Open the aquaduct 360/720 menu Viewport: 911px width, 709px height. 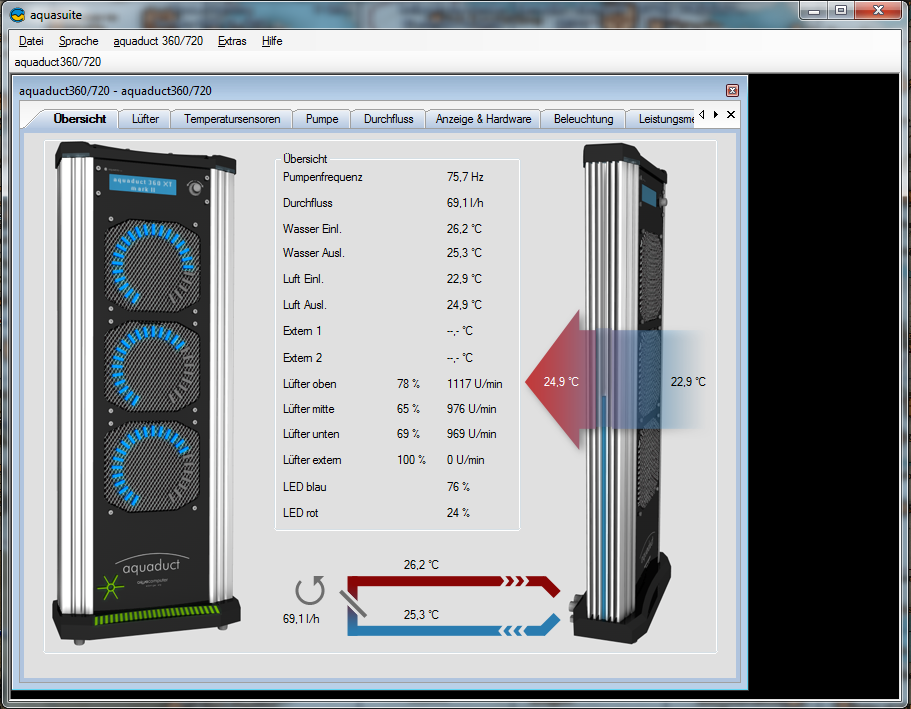(158, 41)
